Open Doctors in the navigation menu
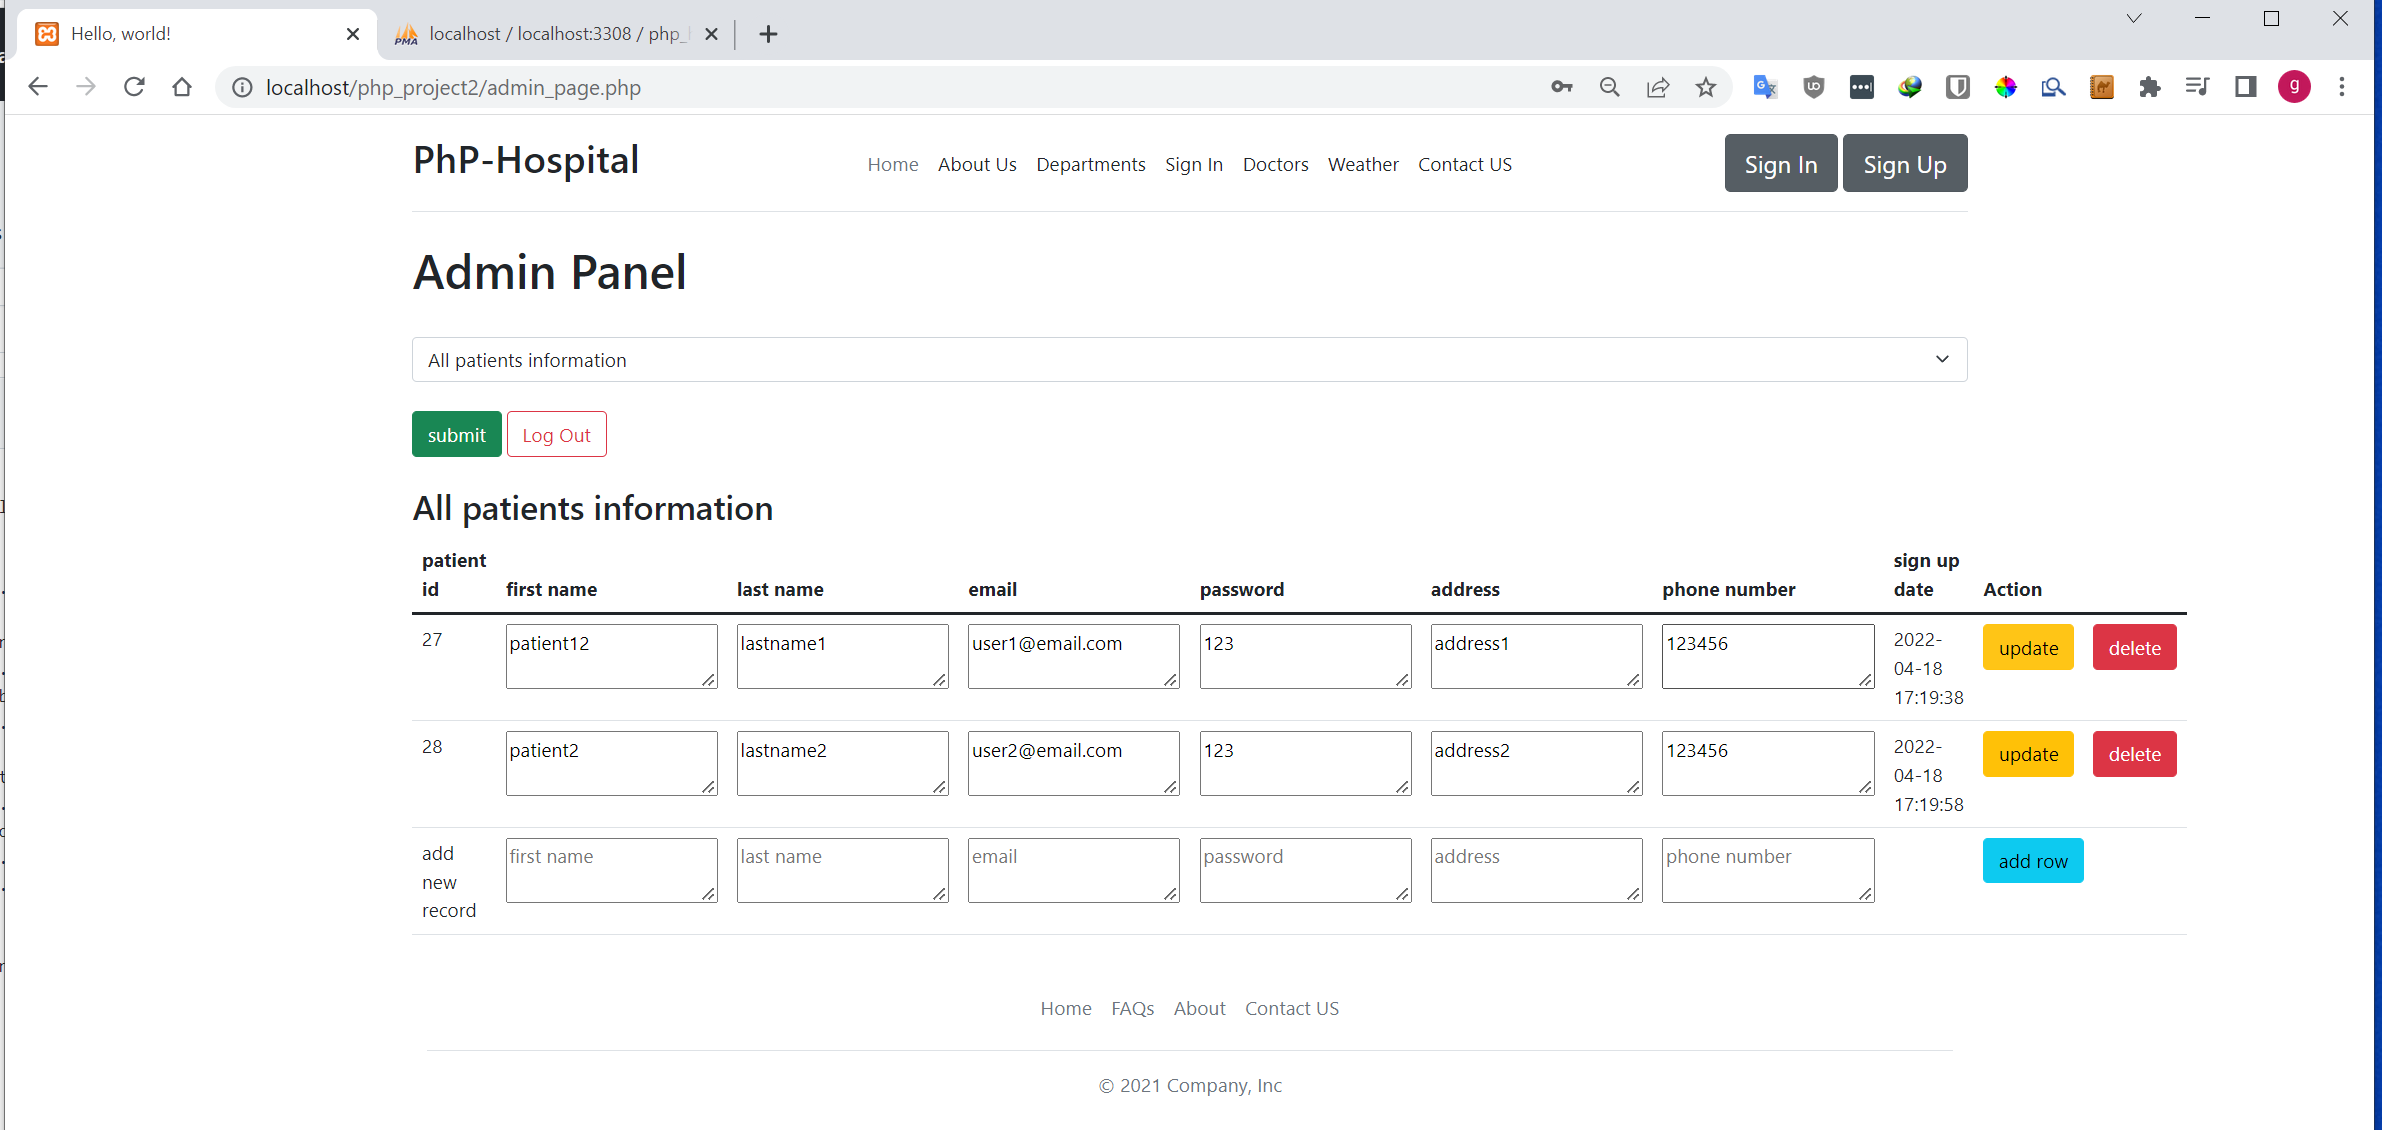Image resolution: width=2382 pixels, height=1130 pixels. click(x=1275, y=164)
